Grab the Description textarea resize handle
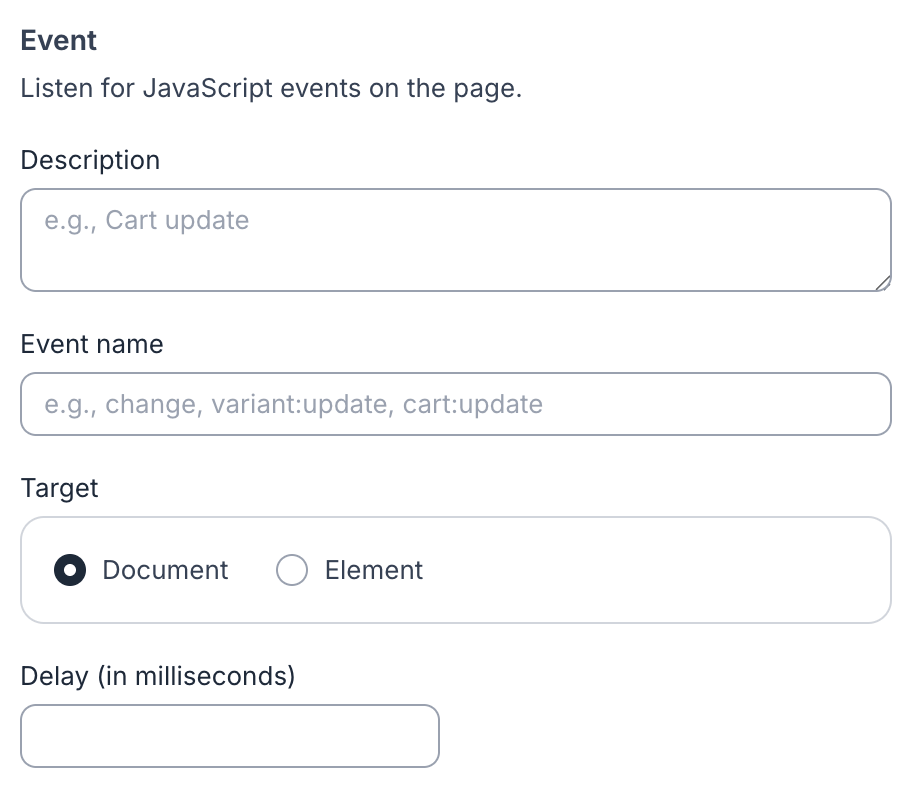The height and width of the screenshot is (786, 908). coord(882,283)
